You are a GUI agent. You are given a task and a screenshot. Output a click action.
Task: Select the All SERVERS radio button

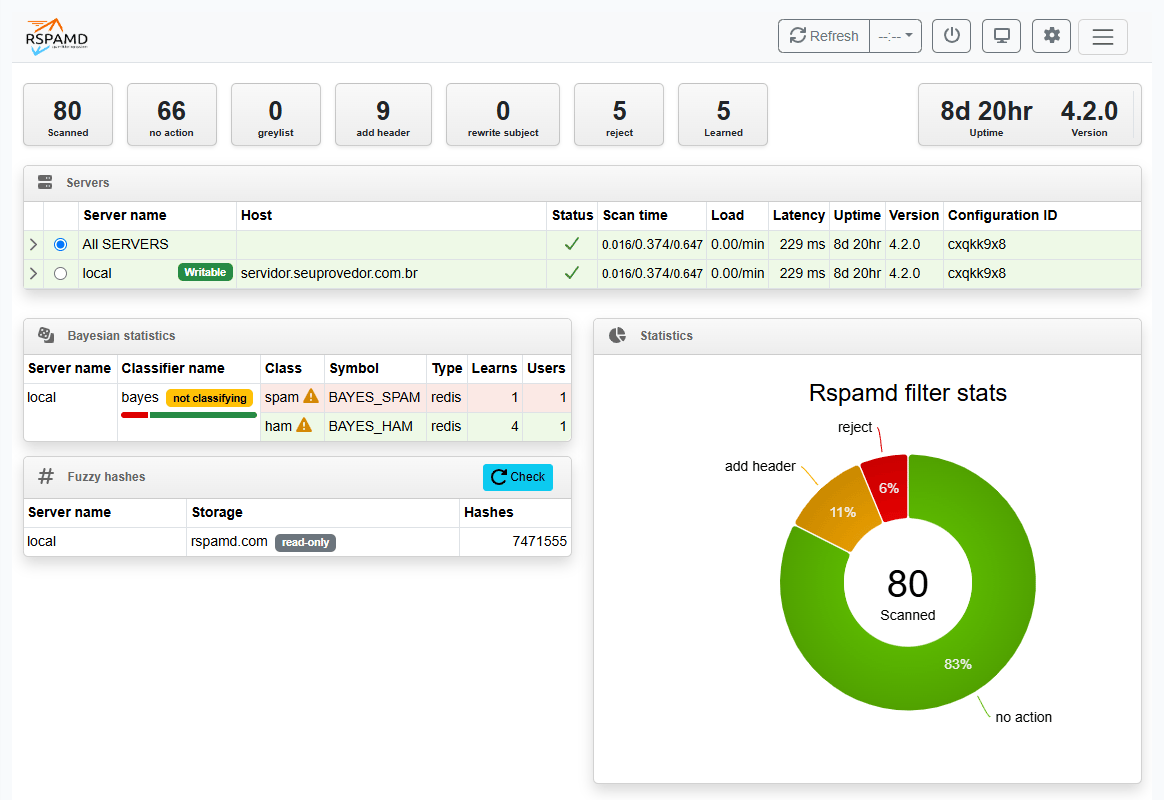pyautogui.click(x=61, y=244)
